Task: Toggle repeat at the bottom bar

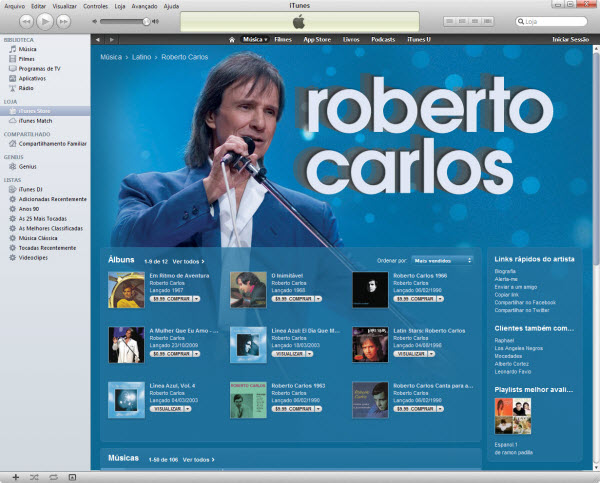Action: point(53,477)
